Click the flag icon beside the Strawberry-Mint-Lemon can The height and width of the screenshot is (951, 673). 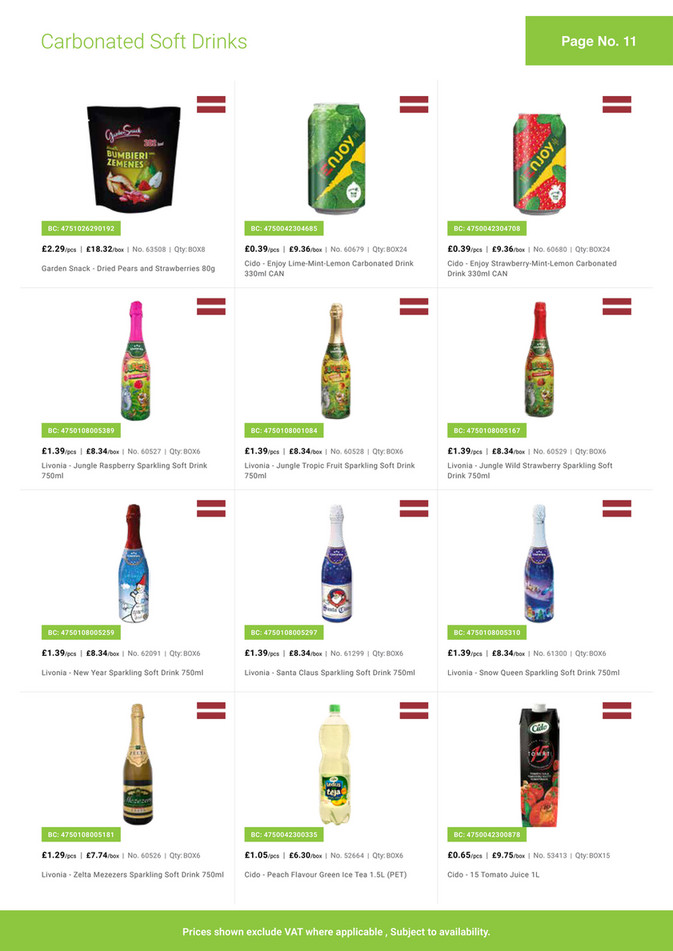tap(617, 104)
